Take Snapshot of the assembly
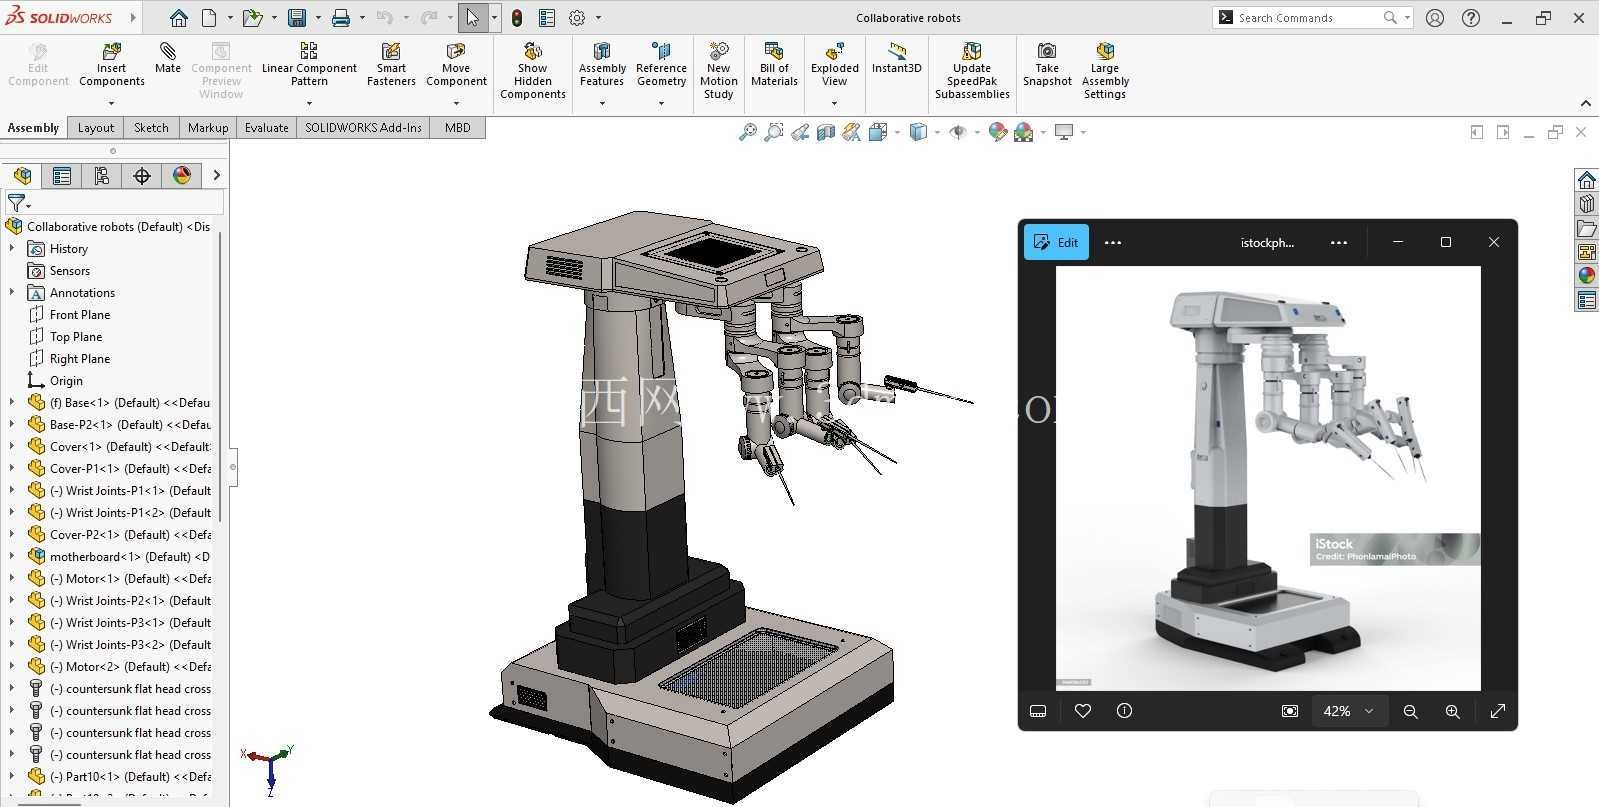The width and height of the screenshot is (1599, 807). (x=1047, y=65)
